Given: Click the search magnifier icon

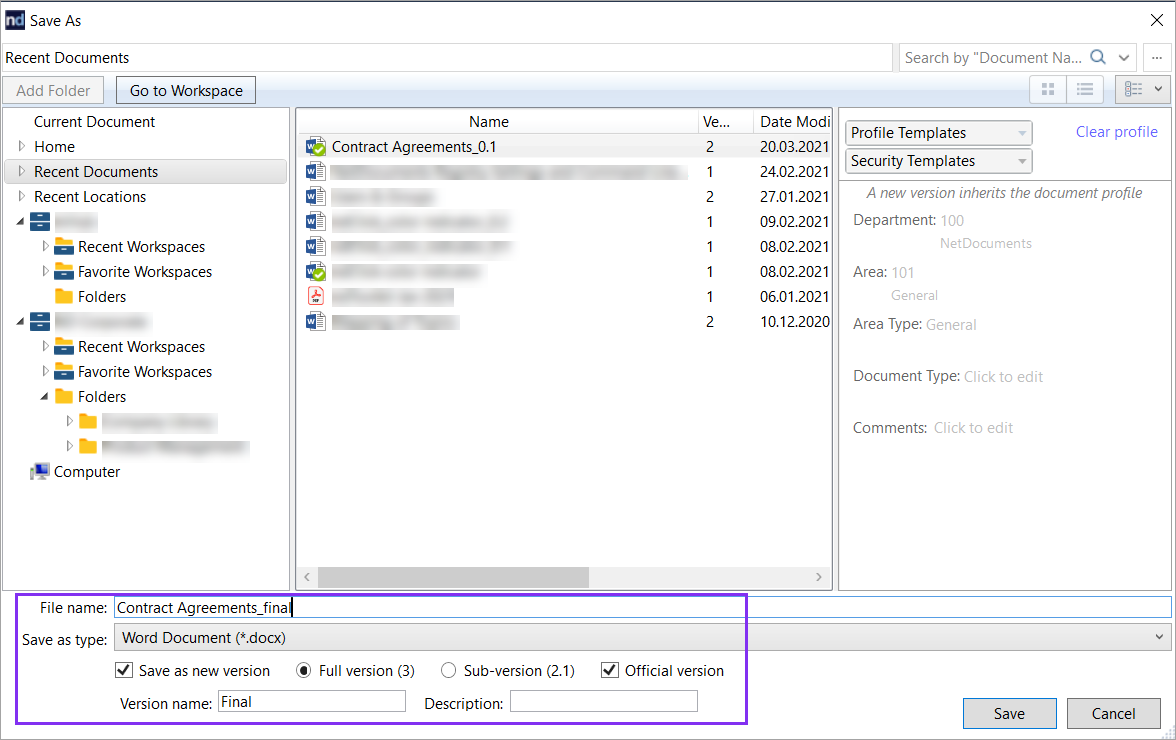Looking at the screenshot, I should [x=1098, y=58].
